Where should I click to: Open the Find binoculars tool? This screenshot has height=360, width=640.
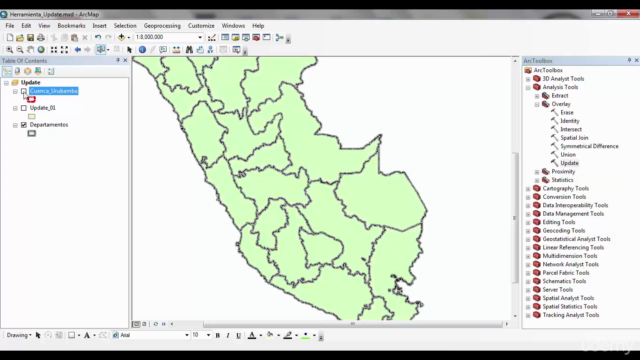click(x=189, y=50)
